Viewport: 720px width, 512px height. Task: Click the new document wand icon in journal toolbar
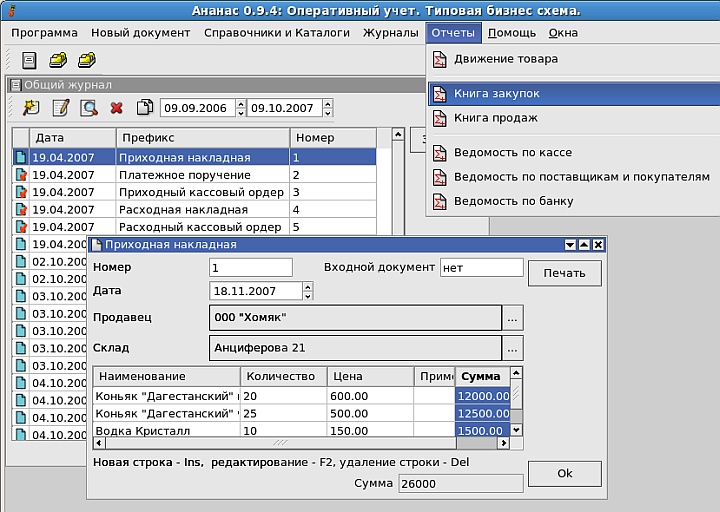coord(31,108)
